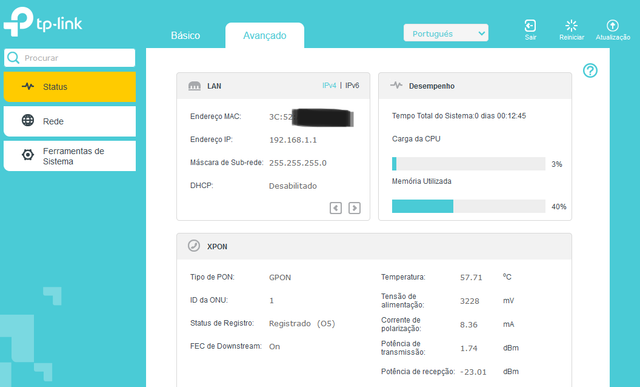This screenshot has height=387, width=640.
Task: Click the Status pulse icon in sidebar
Action: pyautogui.click(x=28, y=86)
